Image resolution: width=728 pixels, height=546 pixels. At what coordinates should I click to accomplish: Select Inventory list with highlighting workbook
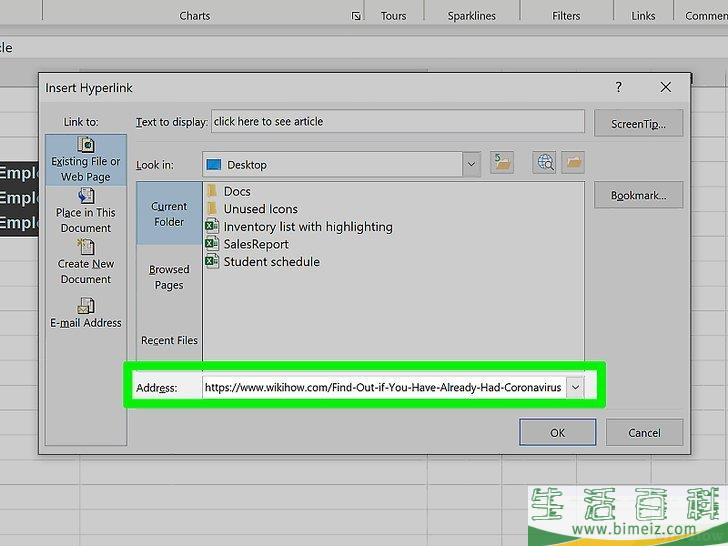[x=299, y=227]
